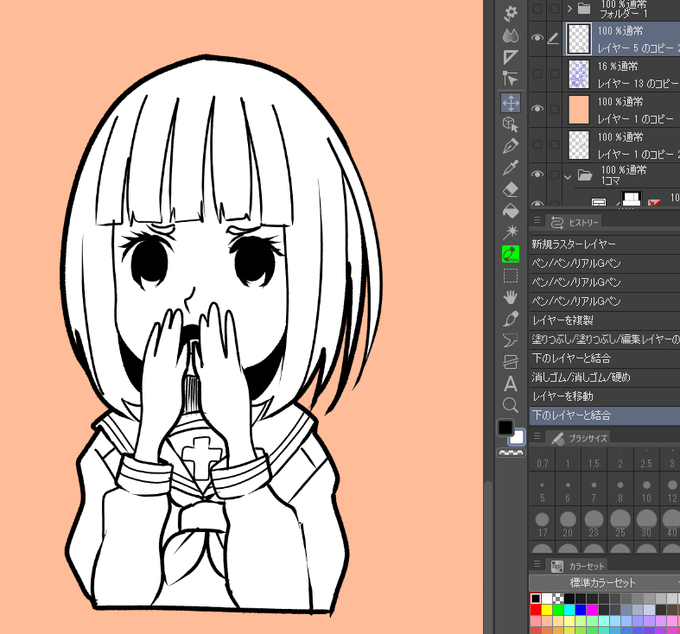Select the Pen tool
Image resolution: width=680 pixels, height=634 pixels.
[x=510, y=146]
